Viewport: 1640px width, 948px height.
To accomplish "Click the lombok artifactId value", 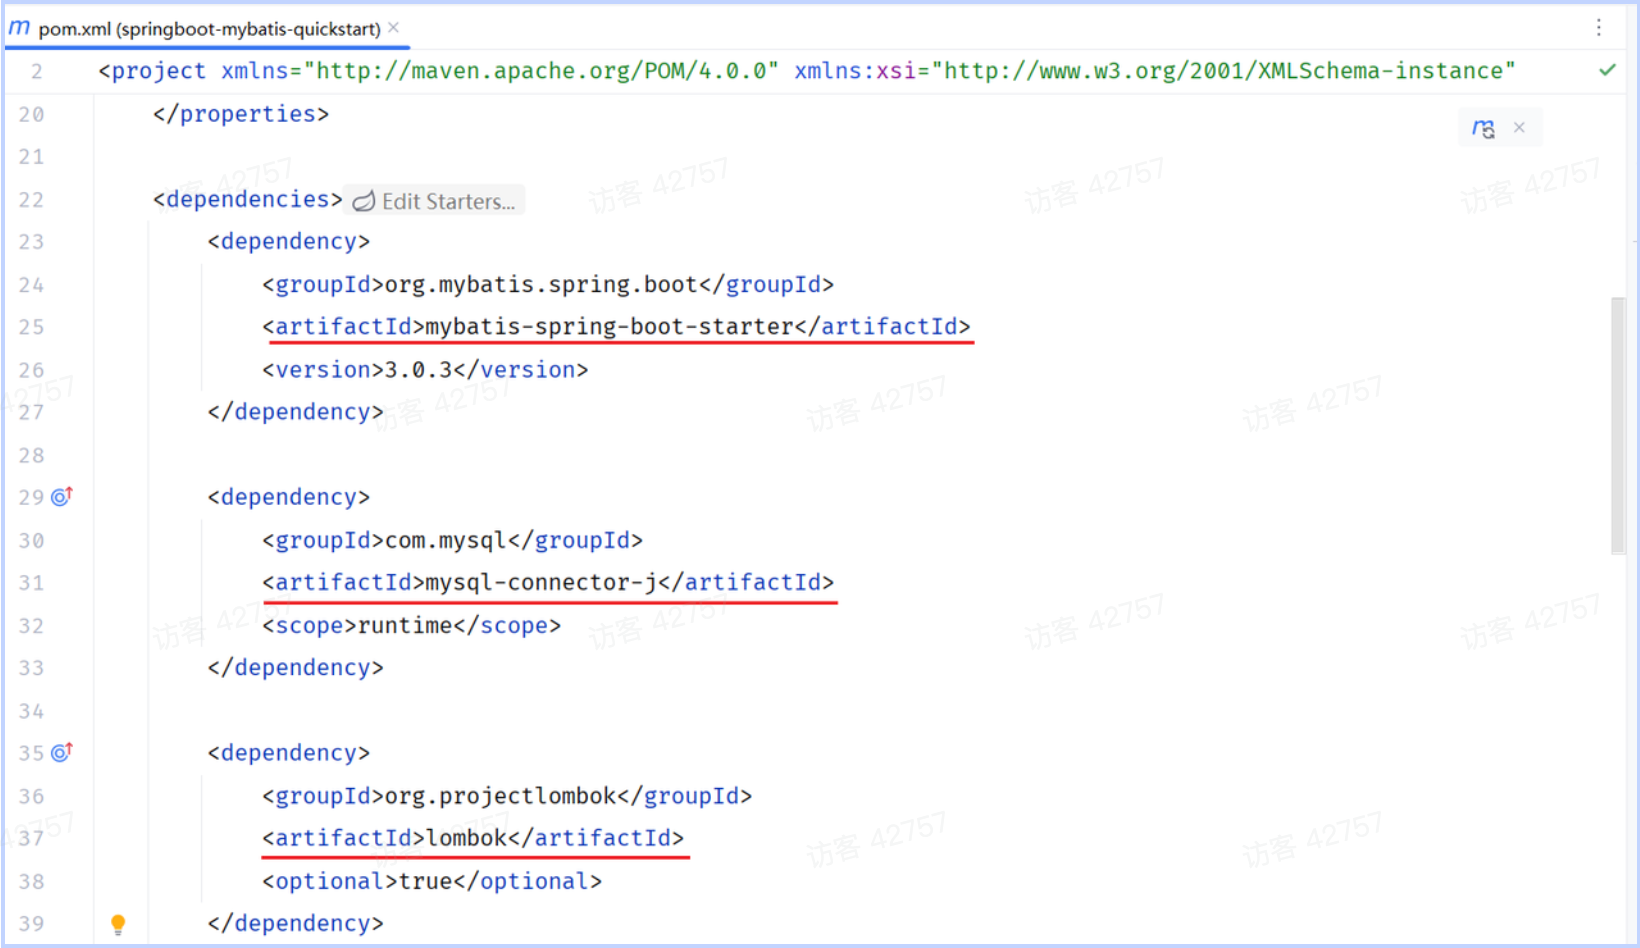I will [466, 838].
